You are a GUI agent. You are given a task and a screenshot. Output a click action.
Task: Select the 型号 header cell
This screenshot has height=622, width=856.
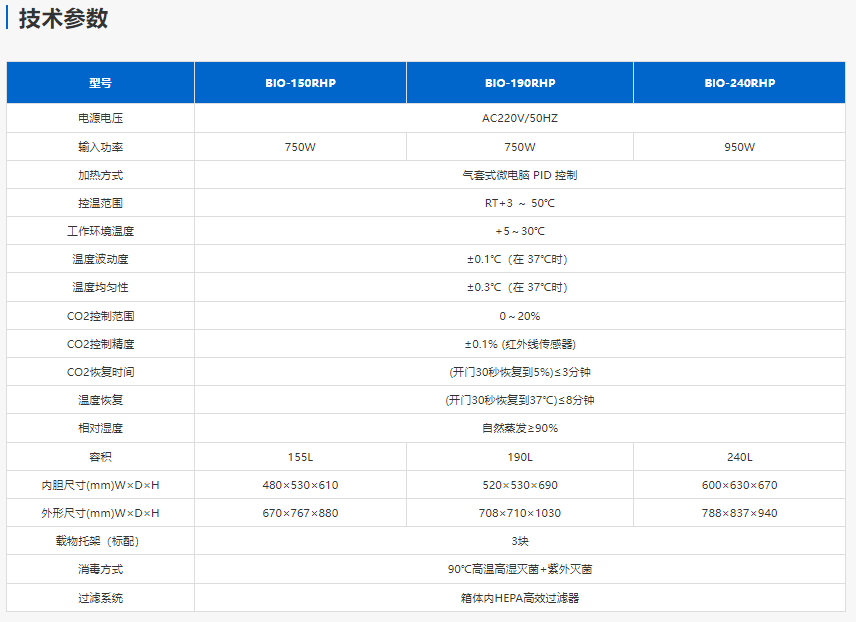[x=100, y=83]
